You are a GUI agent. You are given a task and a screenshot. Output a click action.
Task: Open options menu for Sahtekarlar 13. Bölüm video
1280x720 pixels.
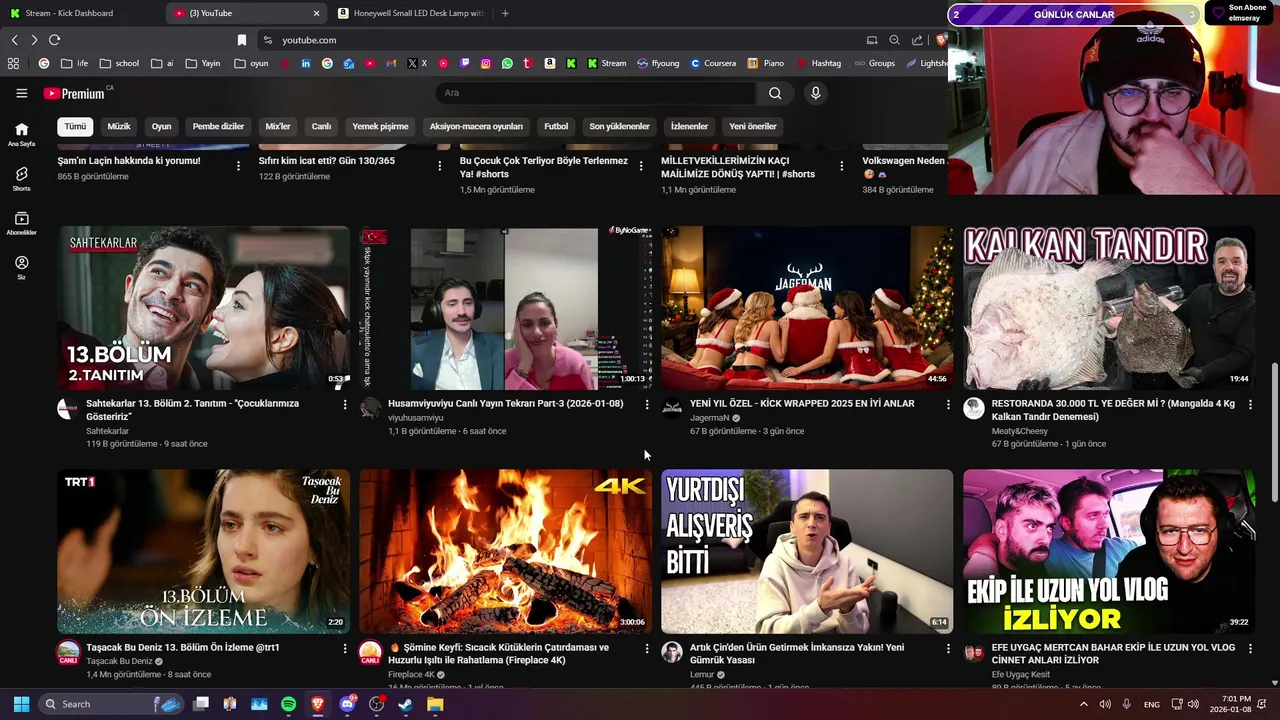(345, 405)
